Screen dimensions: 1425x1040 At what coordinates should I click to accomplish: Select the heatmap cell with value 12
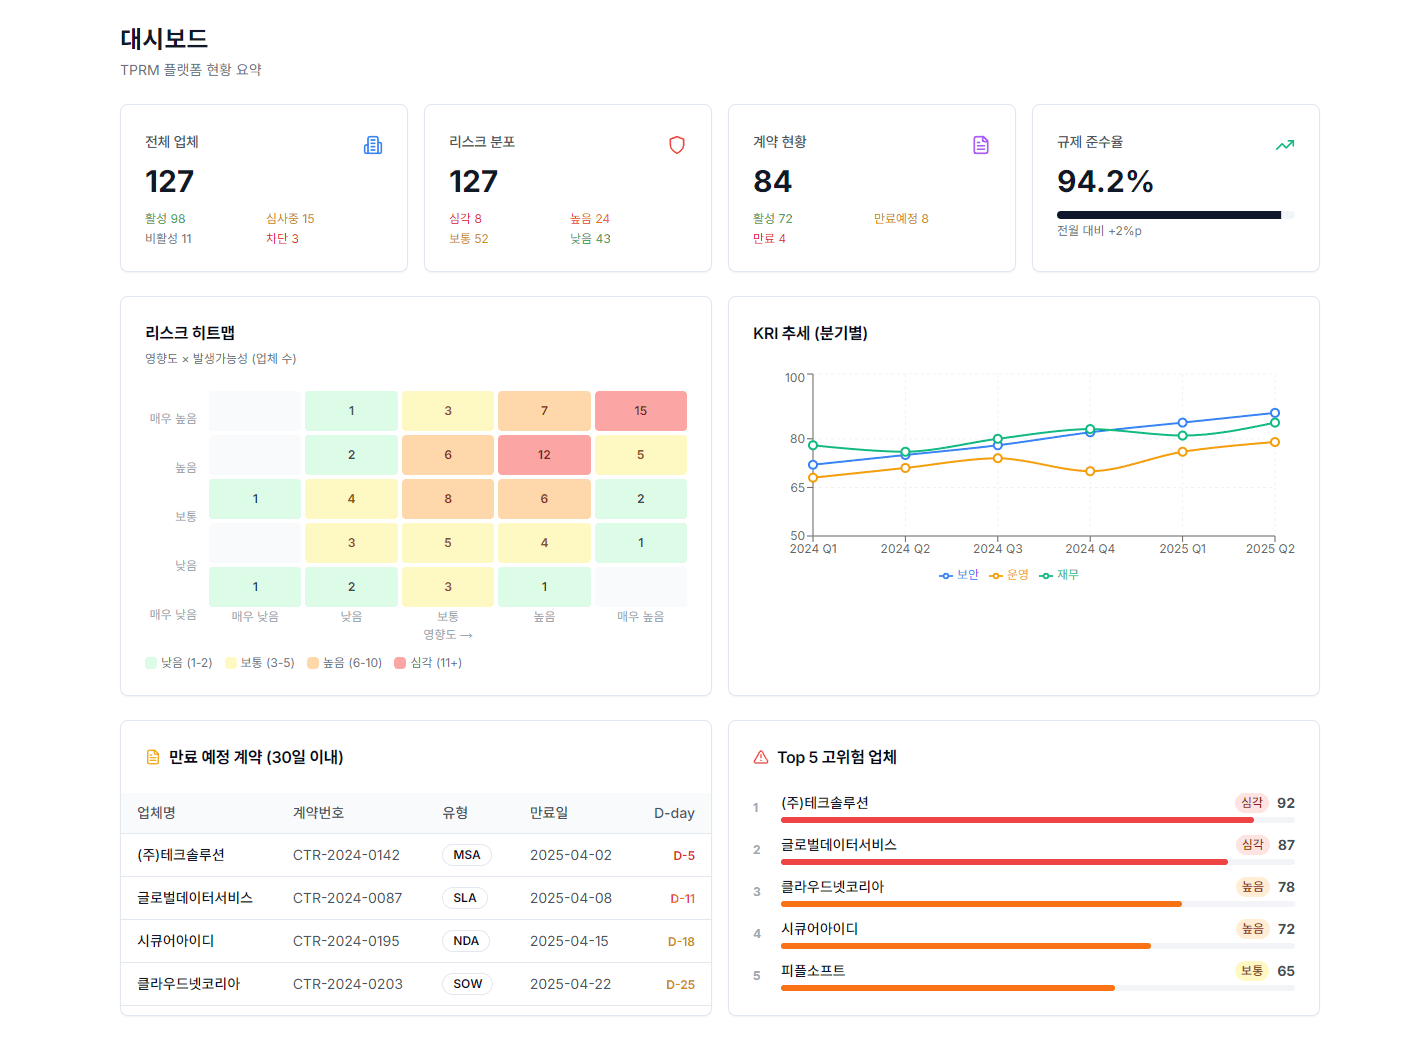tap(544, 455)
